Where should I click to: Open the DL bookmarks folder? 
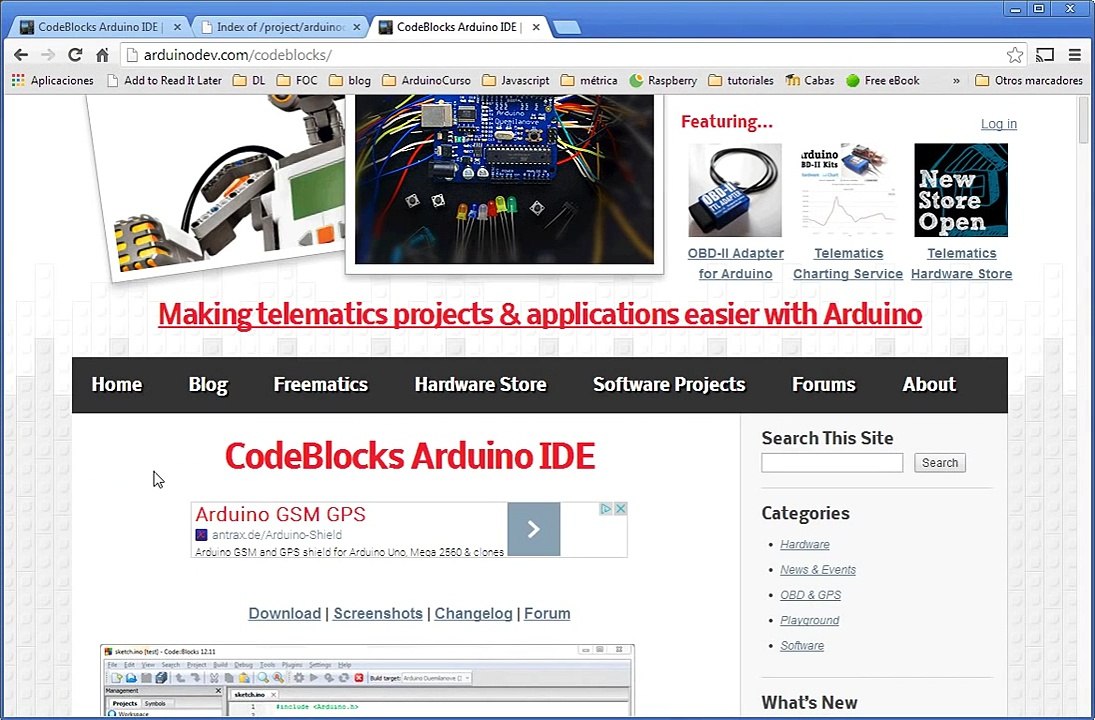(249, 80)
